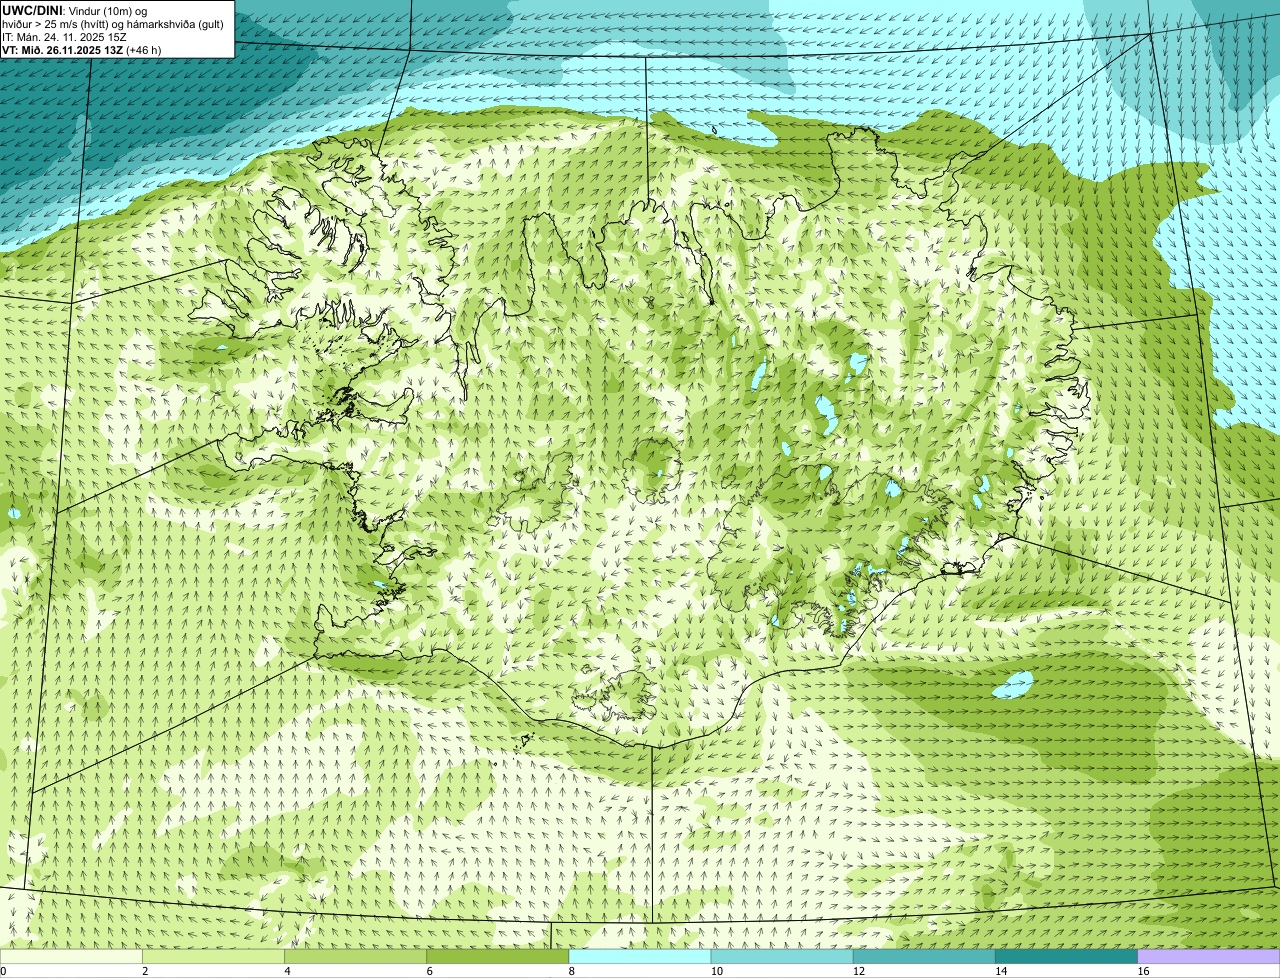The image size is (1280, 978).
Task: Click the 'UWC/DINI: Vindur (10m) og' title line
Action: point(75,10)
